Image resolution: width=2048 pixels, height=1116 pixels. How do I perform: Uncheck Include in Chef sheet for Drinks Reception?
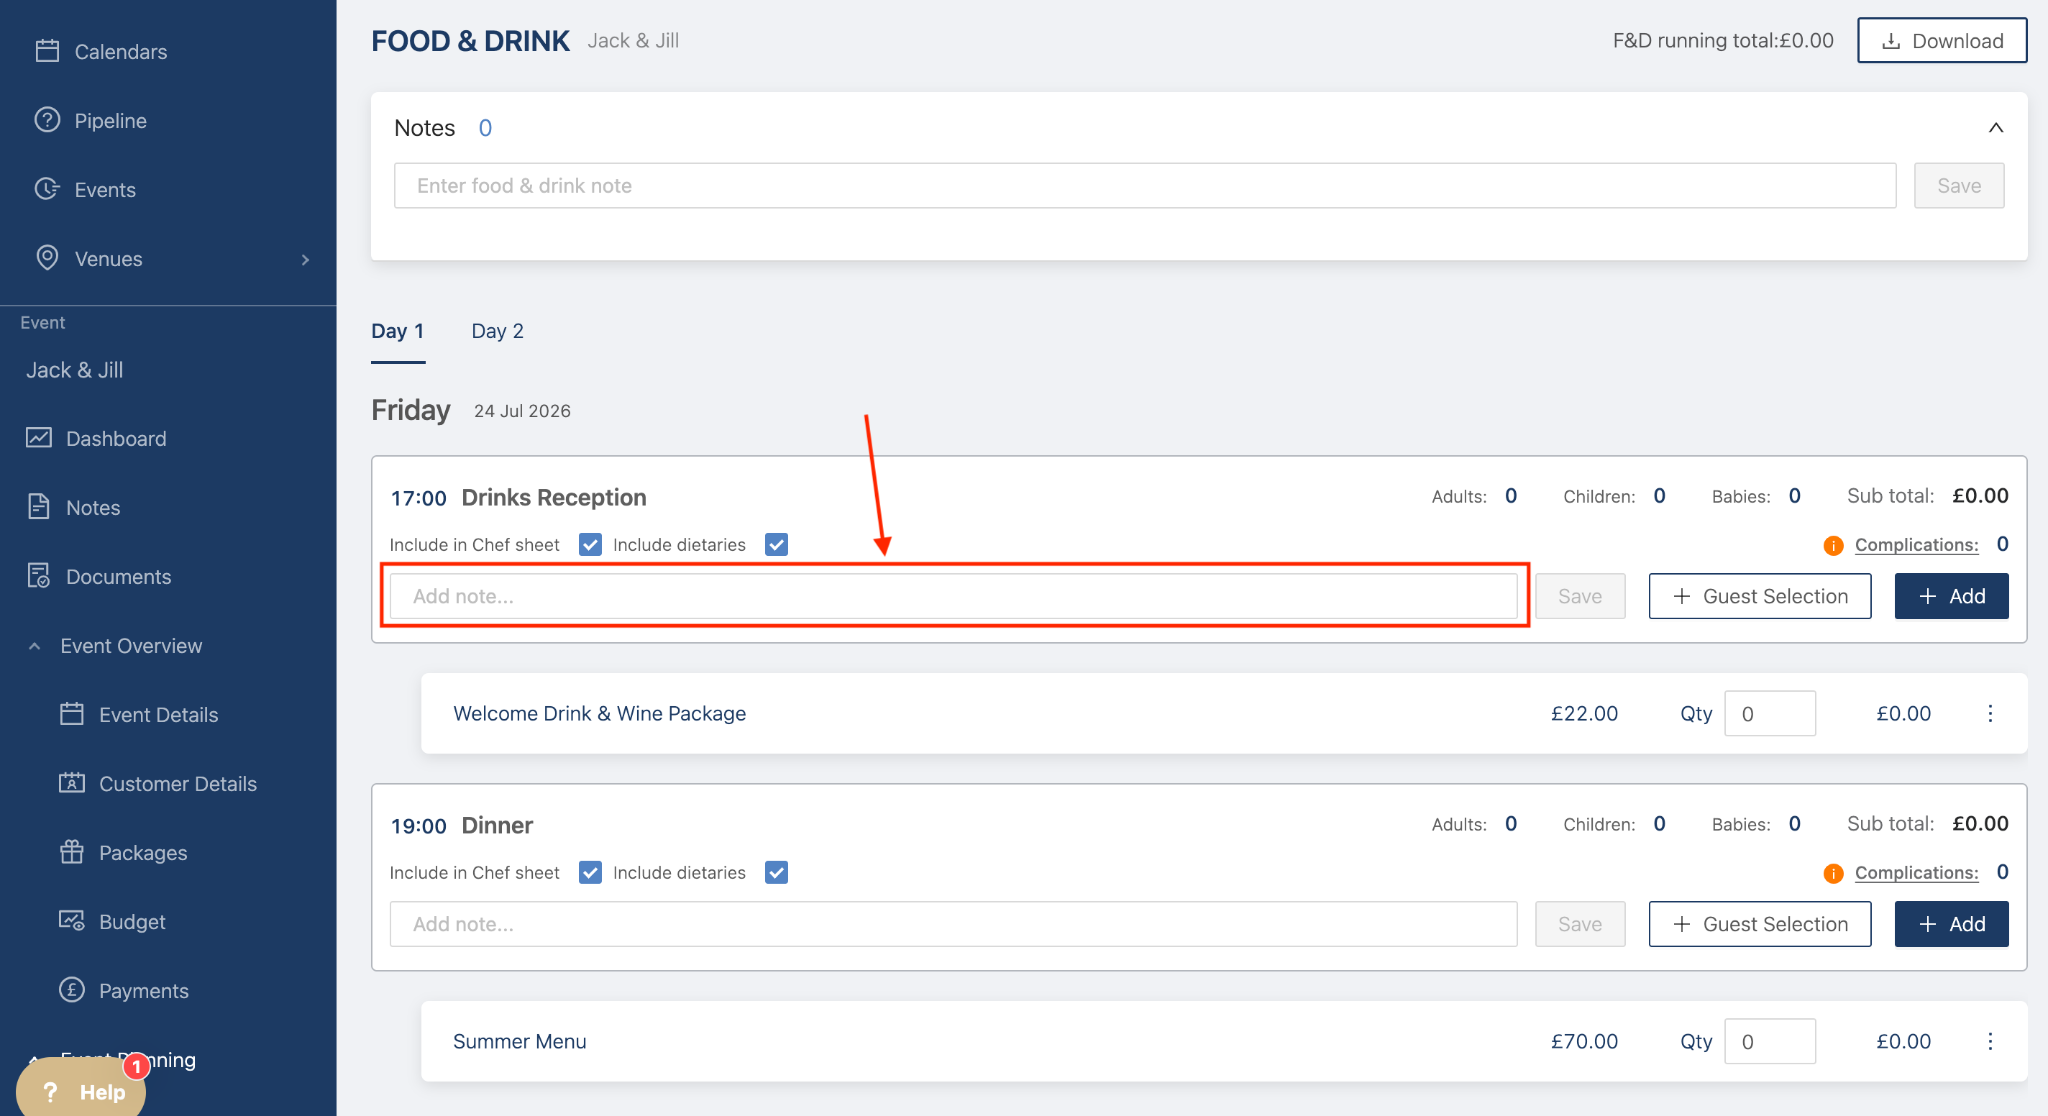[590, 545]
